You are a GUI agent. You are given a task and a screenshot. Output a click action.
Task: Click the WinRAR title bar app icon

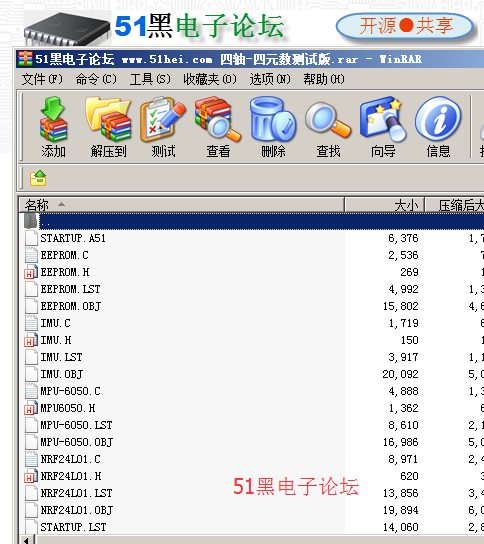tap(25, 59)
